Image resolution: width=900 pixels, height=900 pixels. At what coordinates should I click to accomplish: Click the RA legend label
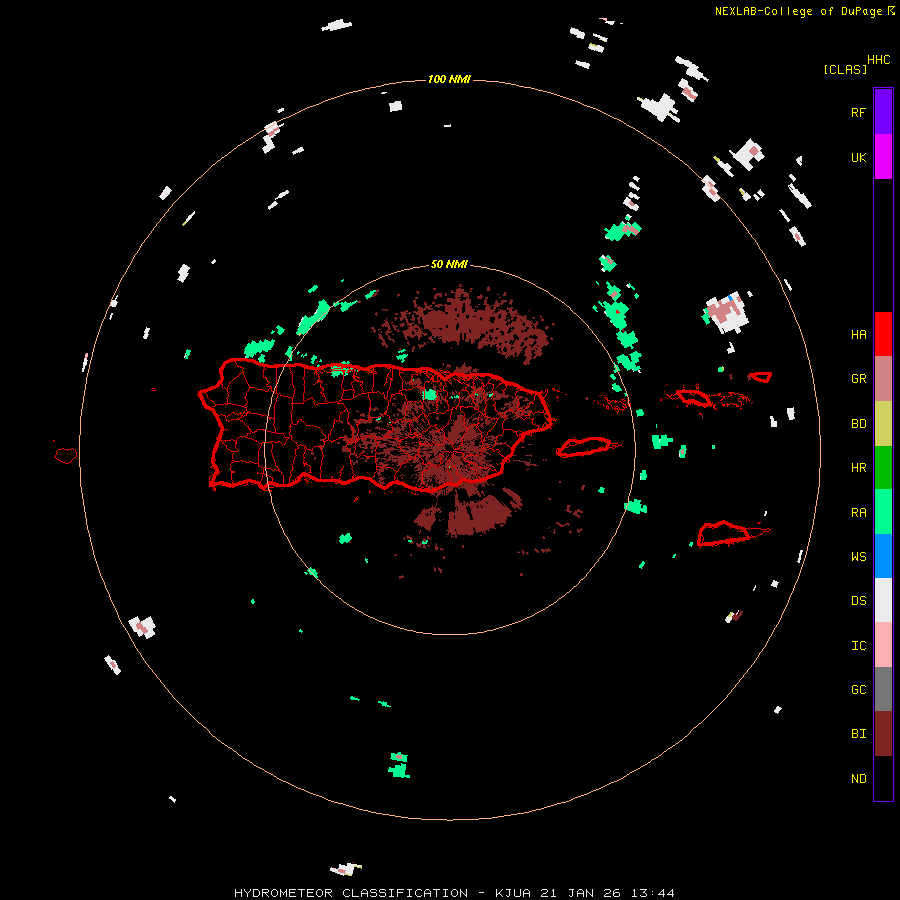coord(858,513)
